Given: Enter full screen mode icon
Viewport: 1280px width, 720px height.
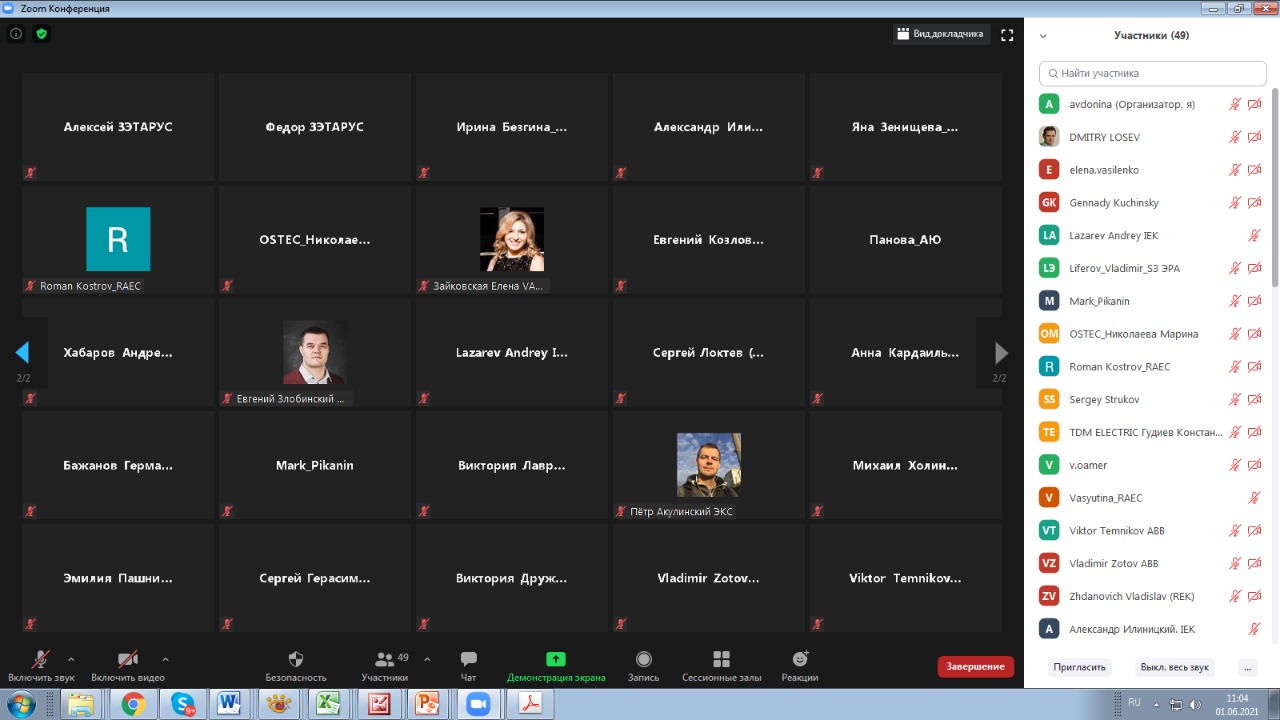Looking at the screenshot, I should point(1007,35).
